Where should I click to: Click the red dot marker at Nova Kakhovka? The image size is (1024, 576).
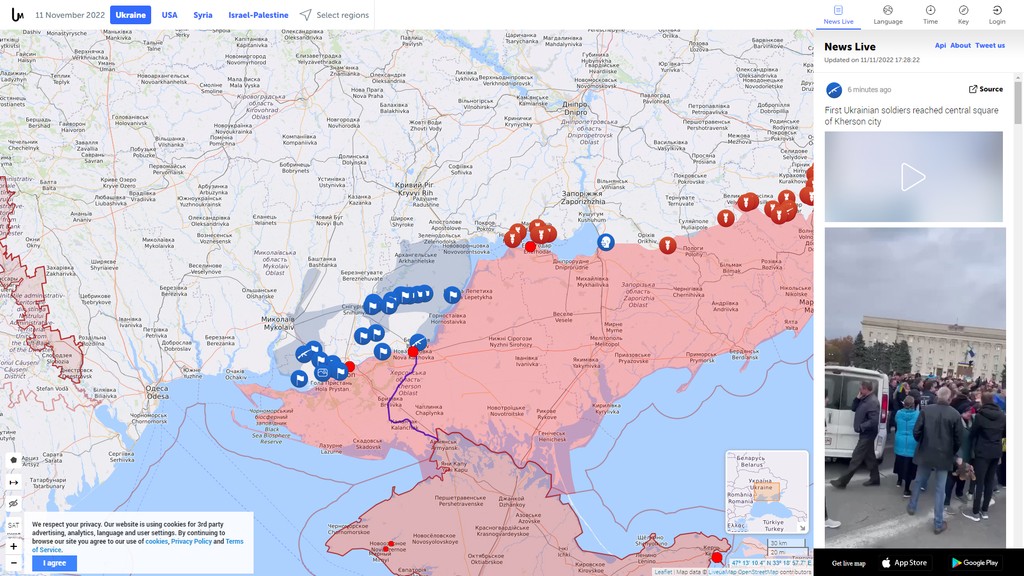413,352
